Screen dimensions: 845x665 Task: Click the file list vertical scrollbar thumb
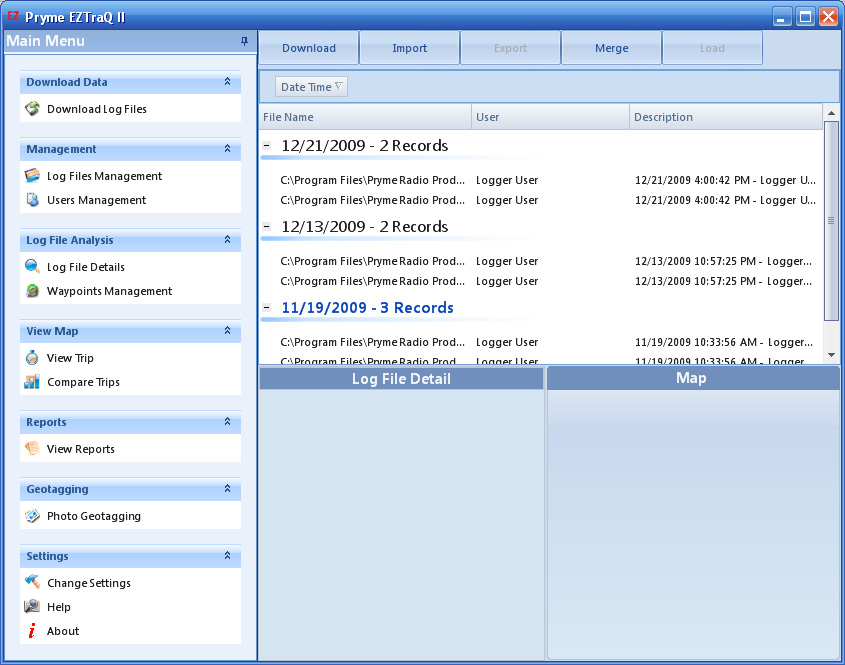(x=831, y=220)
